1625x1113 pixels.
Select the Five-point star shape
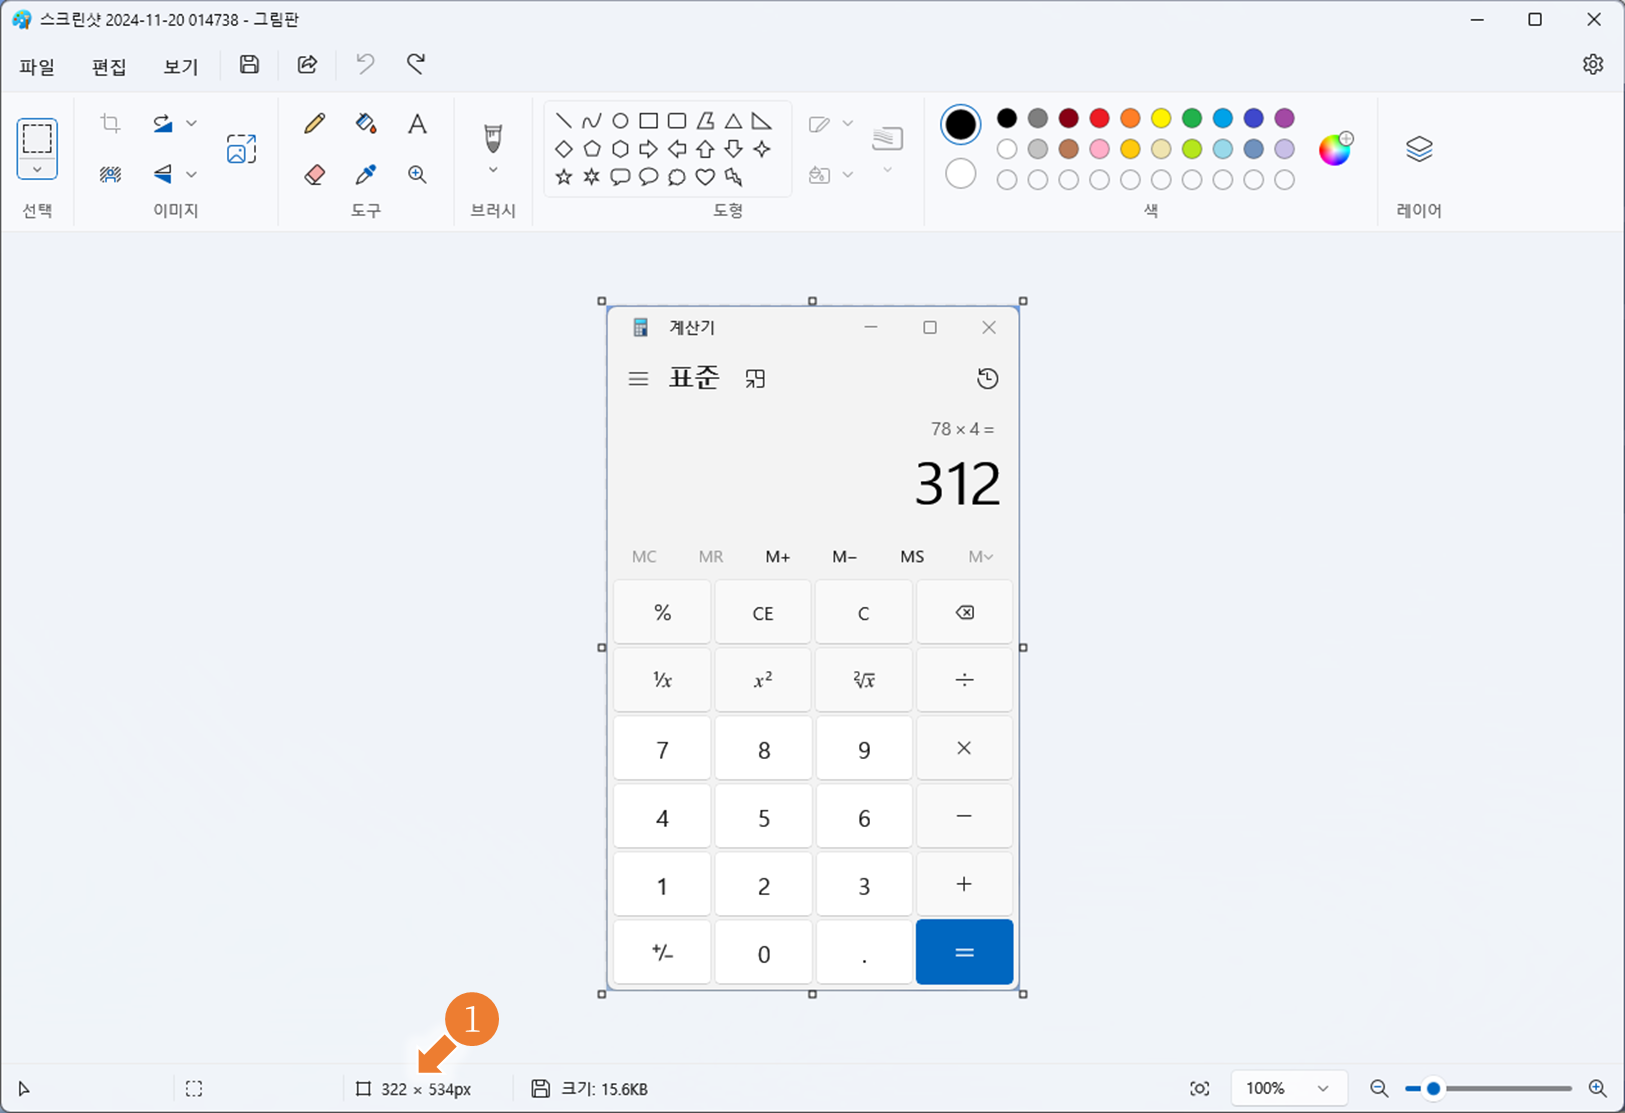point(564,177)
